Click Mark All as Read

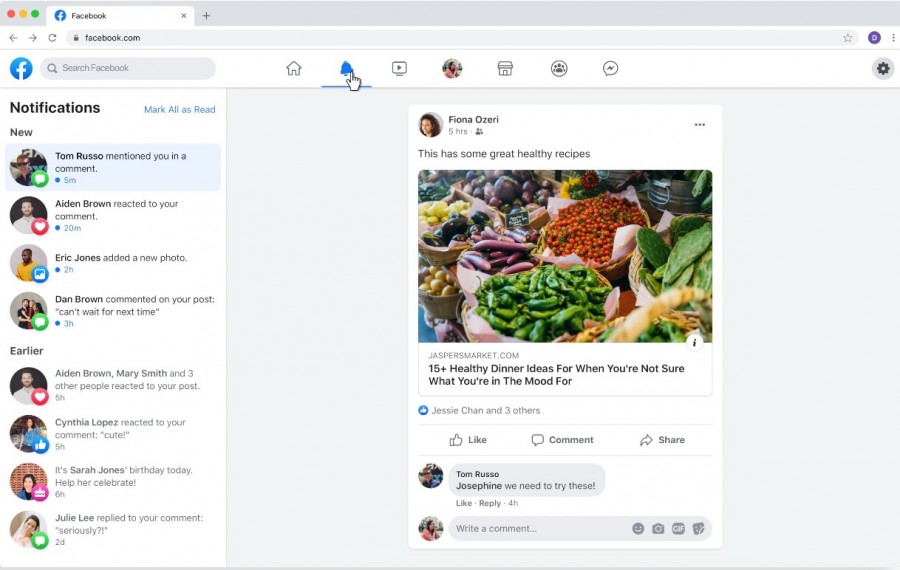click(179, 109)
